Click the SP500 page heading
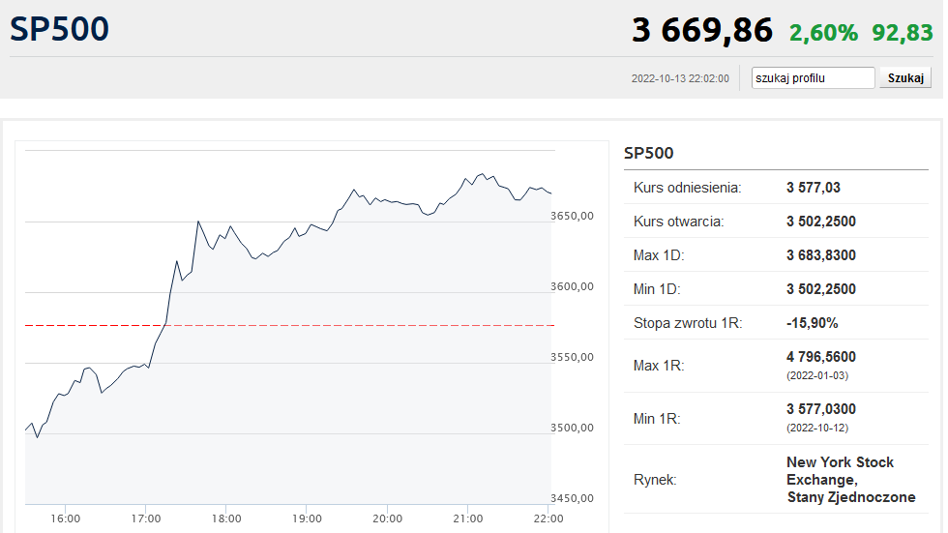 [x=59, y=29]
